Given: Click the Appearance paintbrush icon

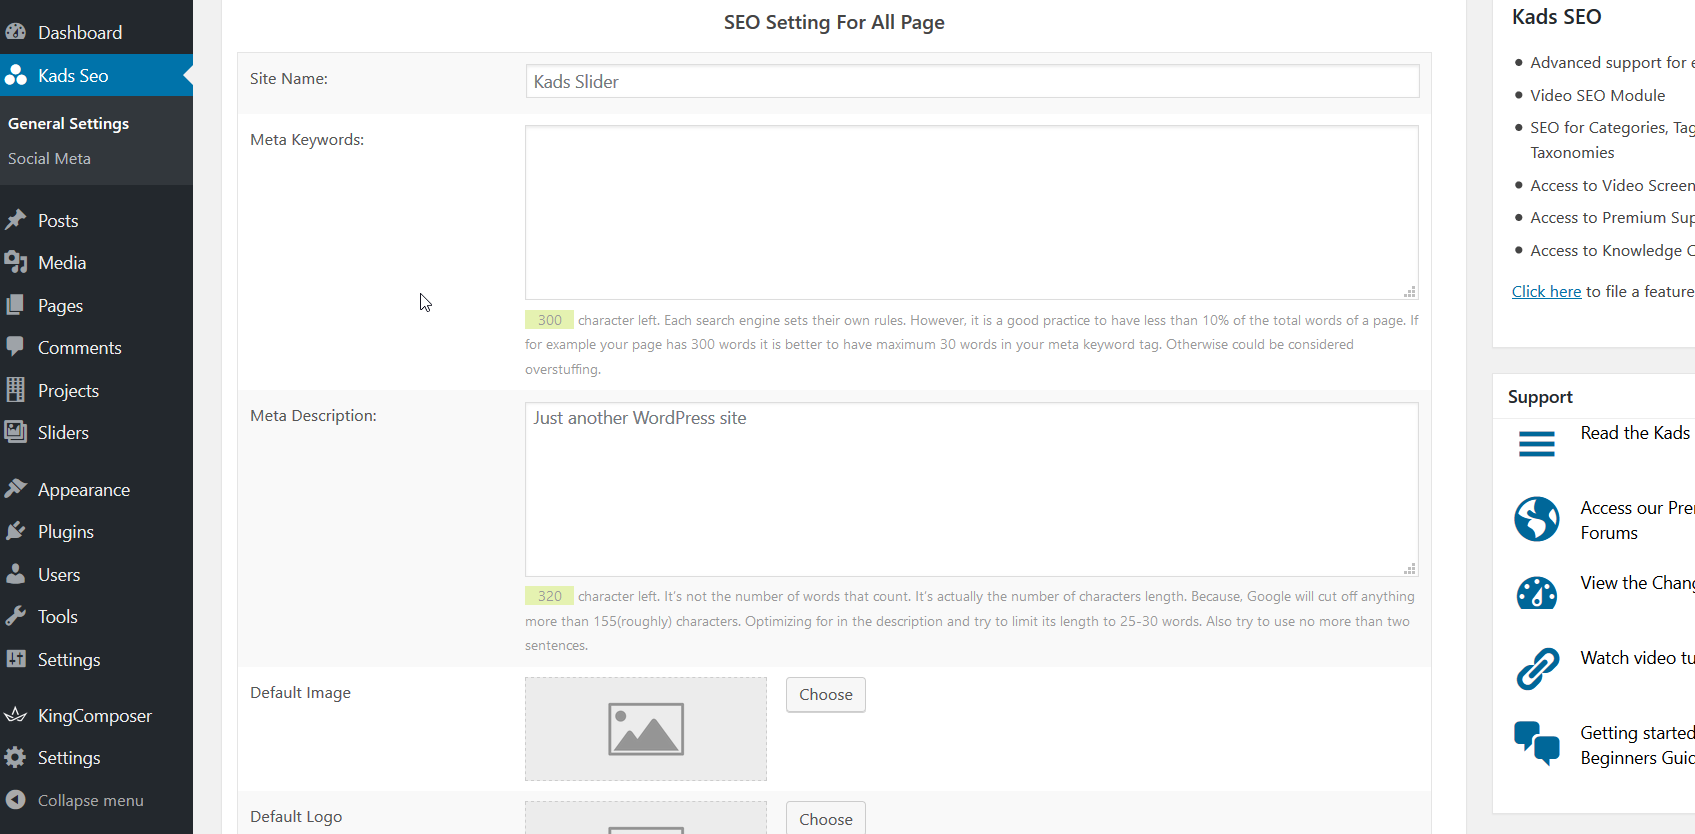Looking at the screenshot, I should (15, 489).
